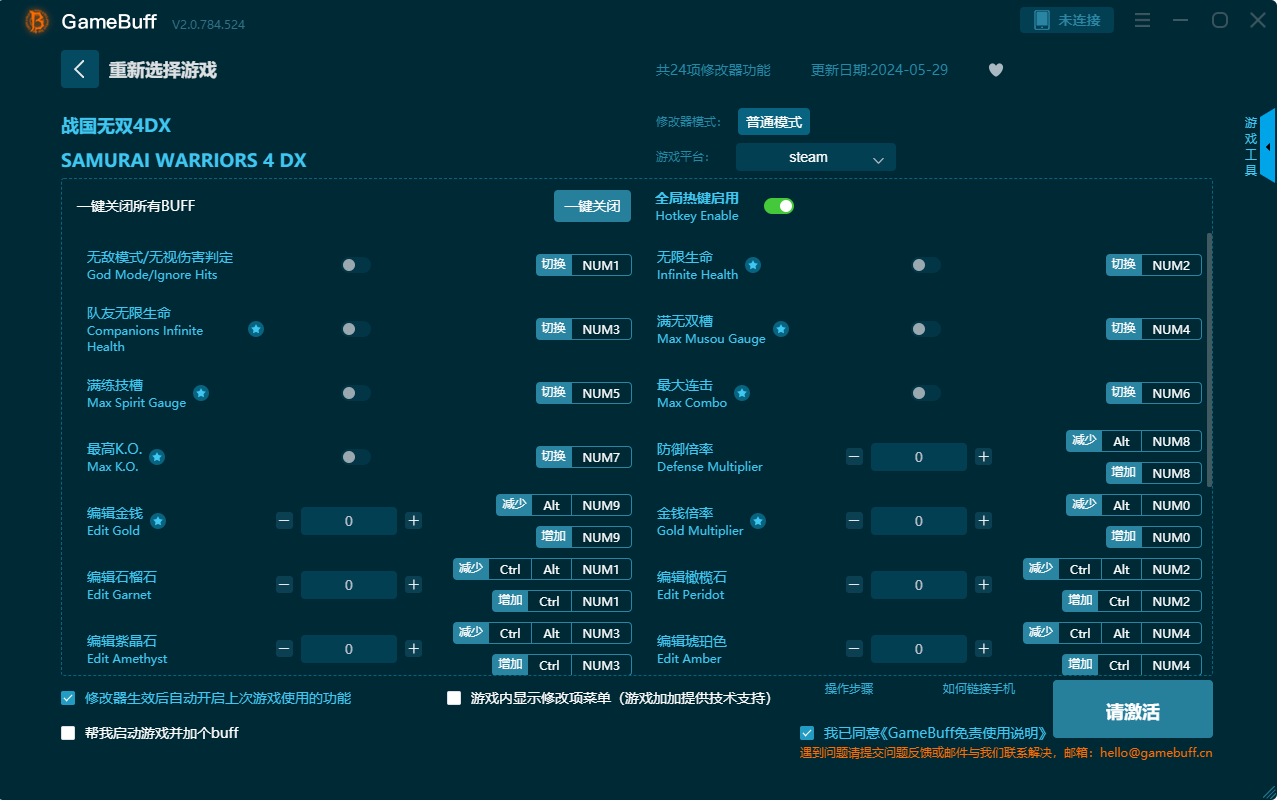Toggle Max K.O. switch
The width and height of the screenshot is (1277, 800).
coord(356,457)
